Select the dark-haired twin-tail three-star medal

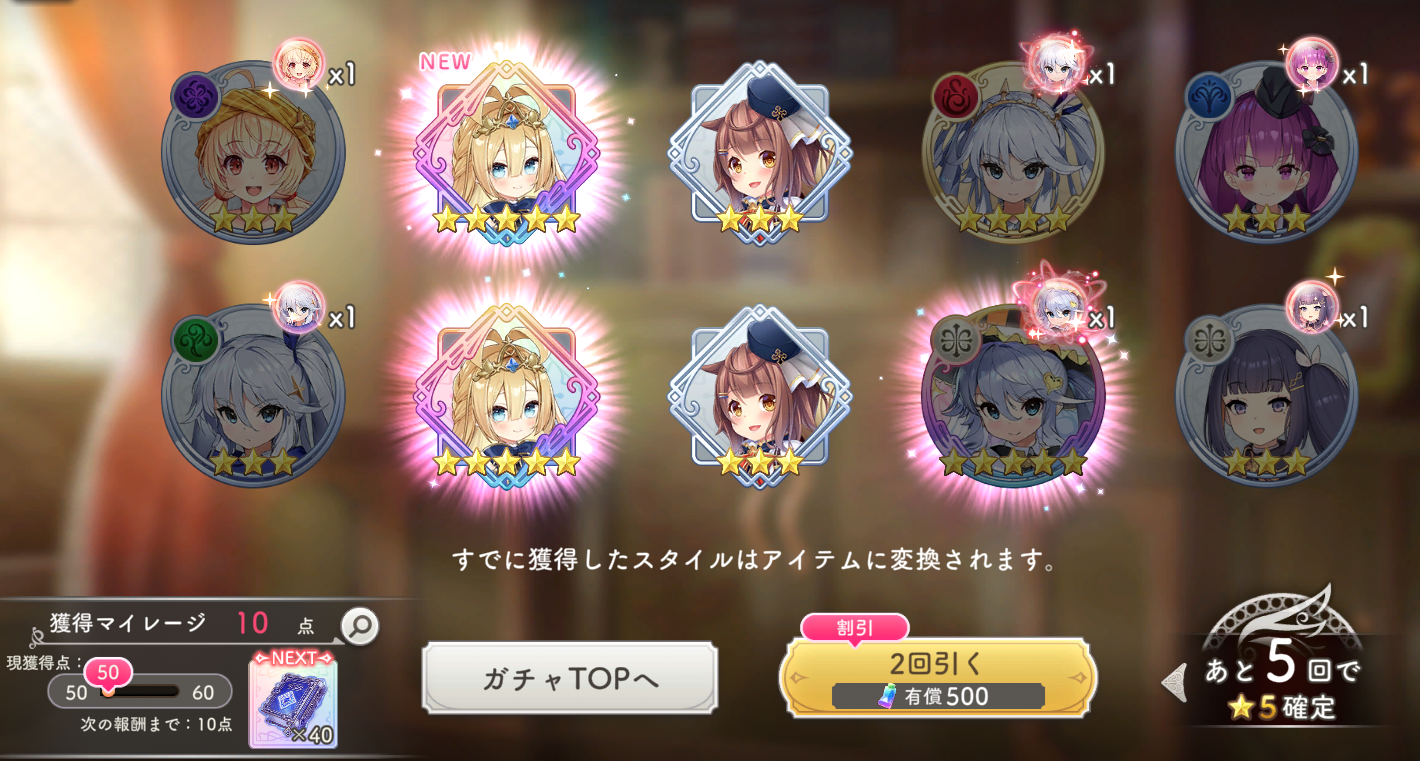click(x=1266, y=396)
